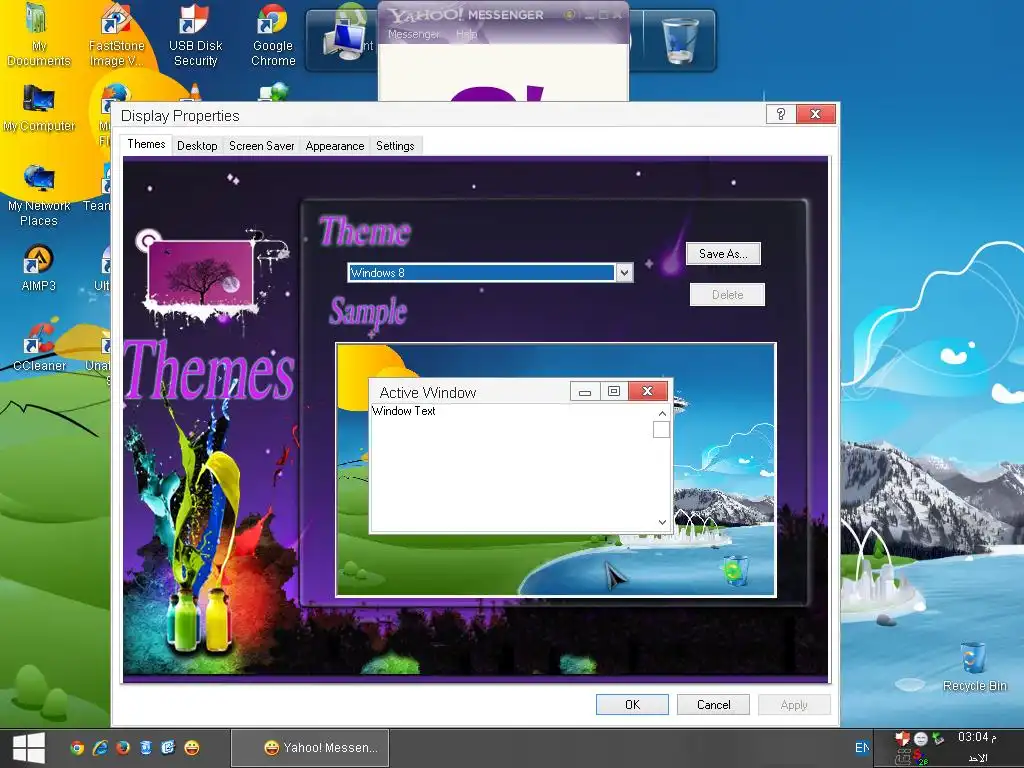This screenshot has height=768, width=1024.
Task: Click the white face tray icon
Action: pos(921,739)
